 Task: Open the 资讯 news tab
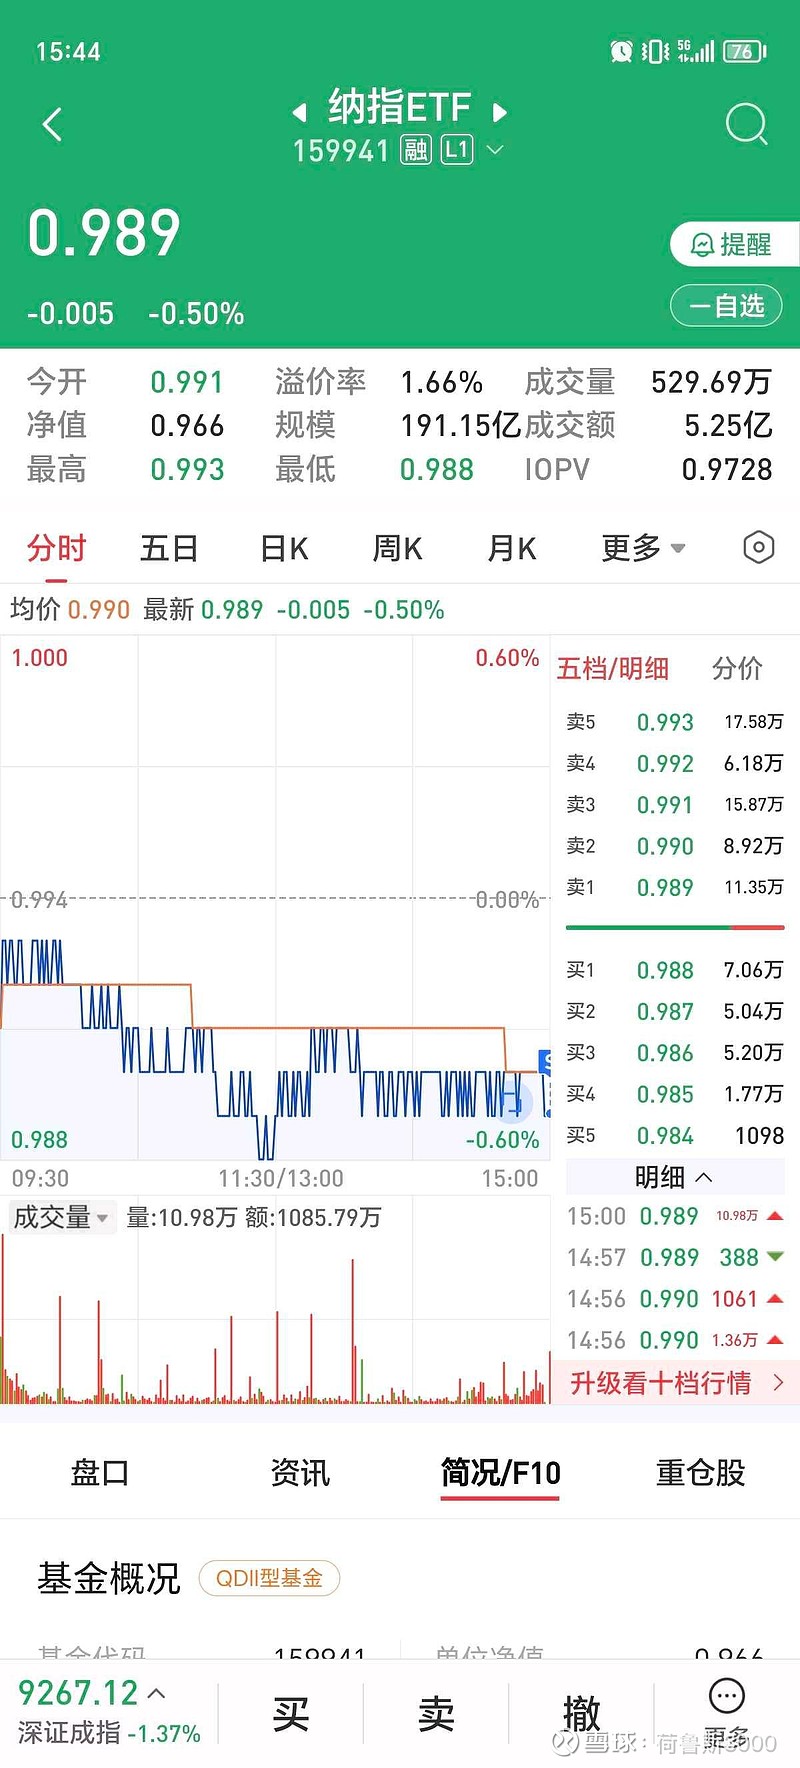(x=300, y=1473)
